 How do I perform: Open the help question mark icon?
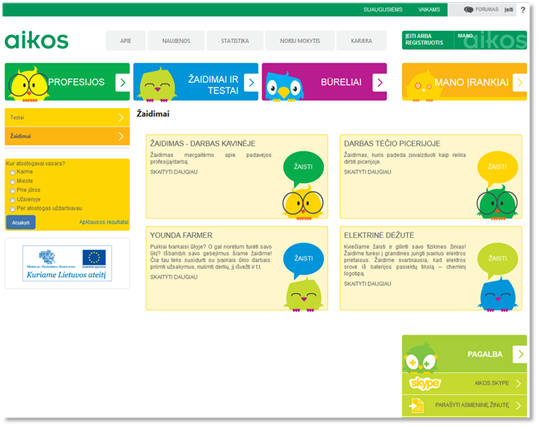(x=523, y=10)
